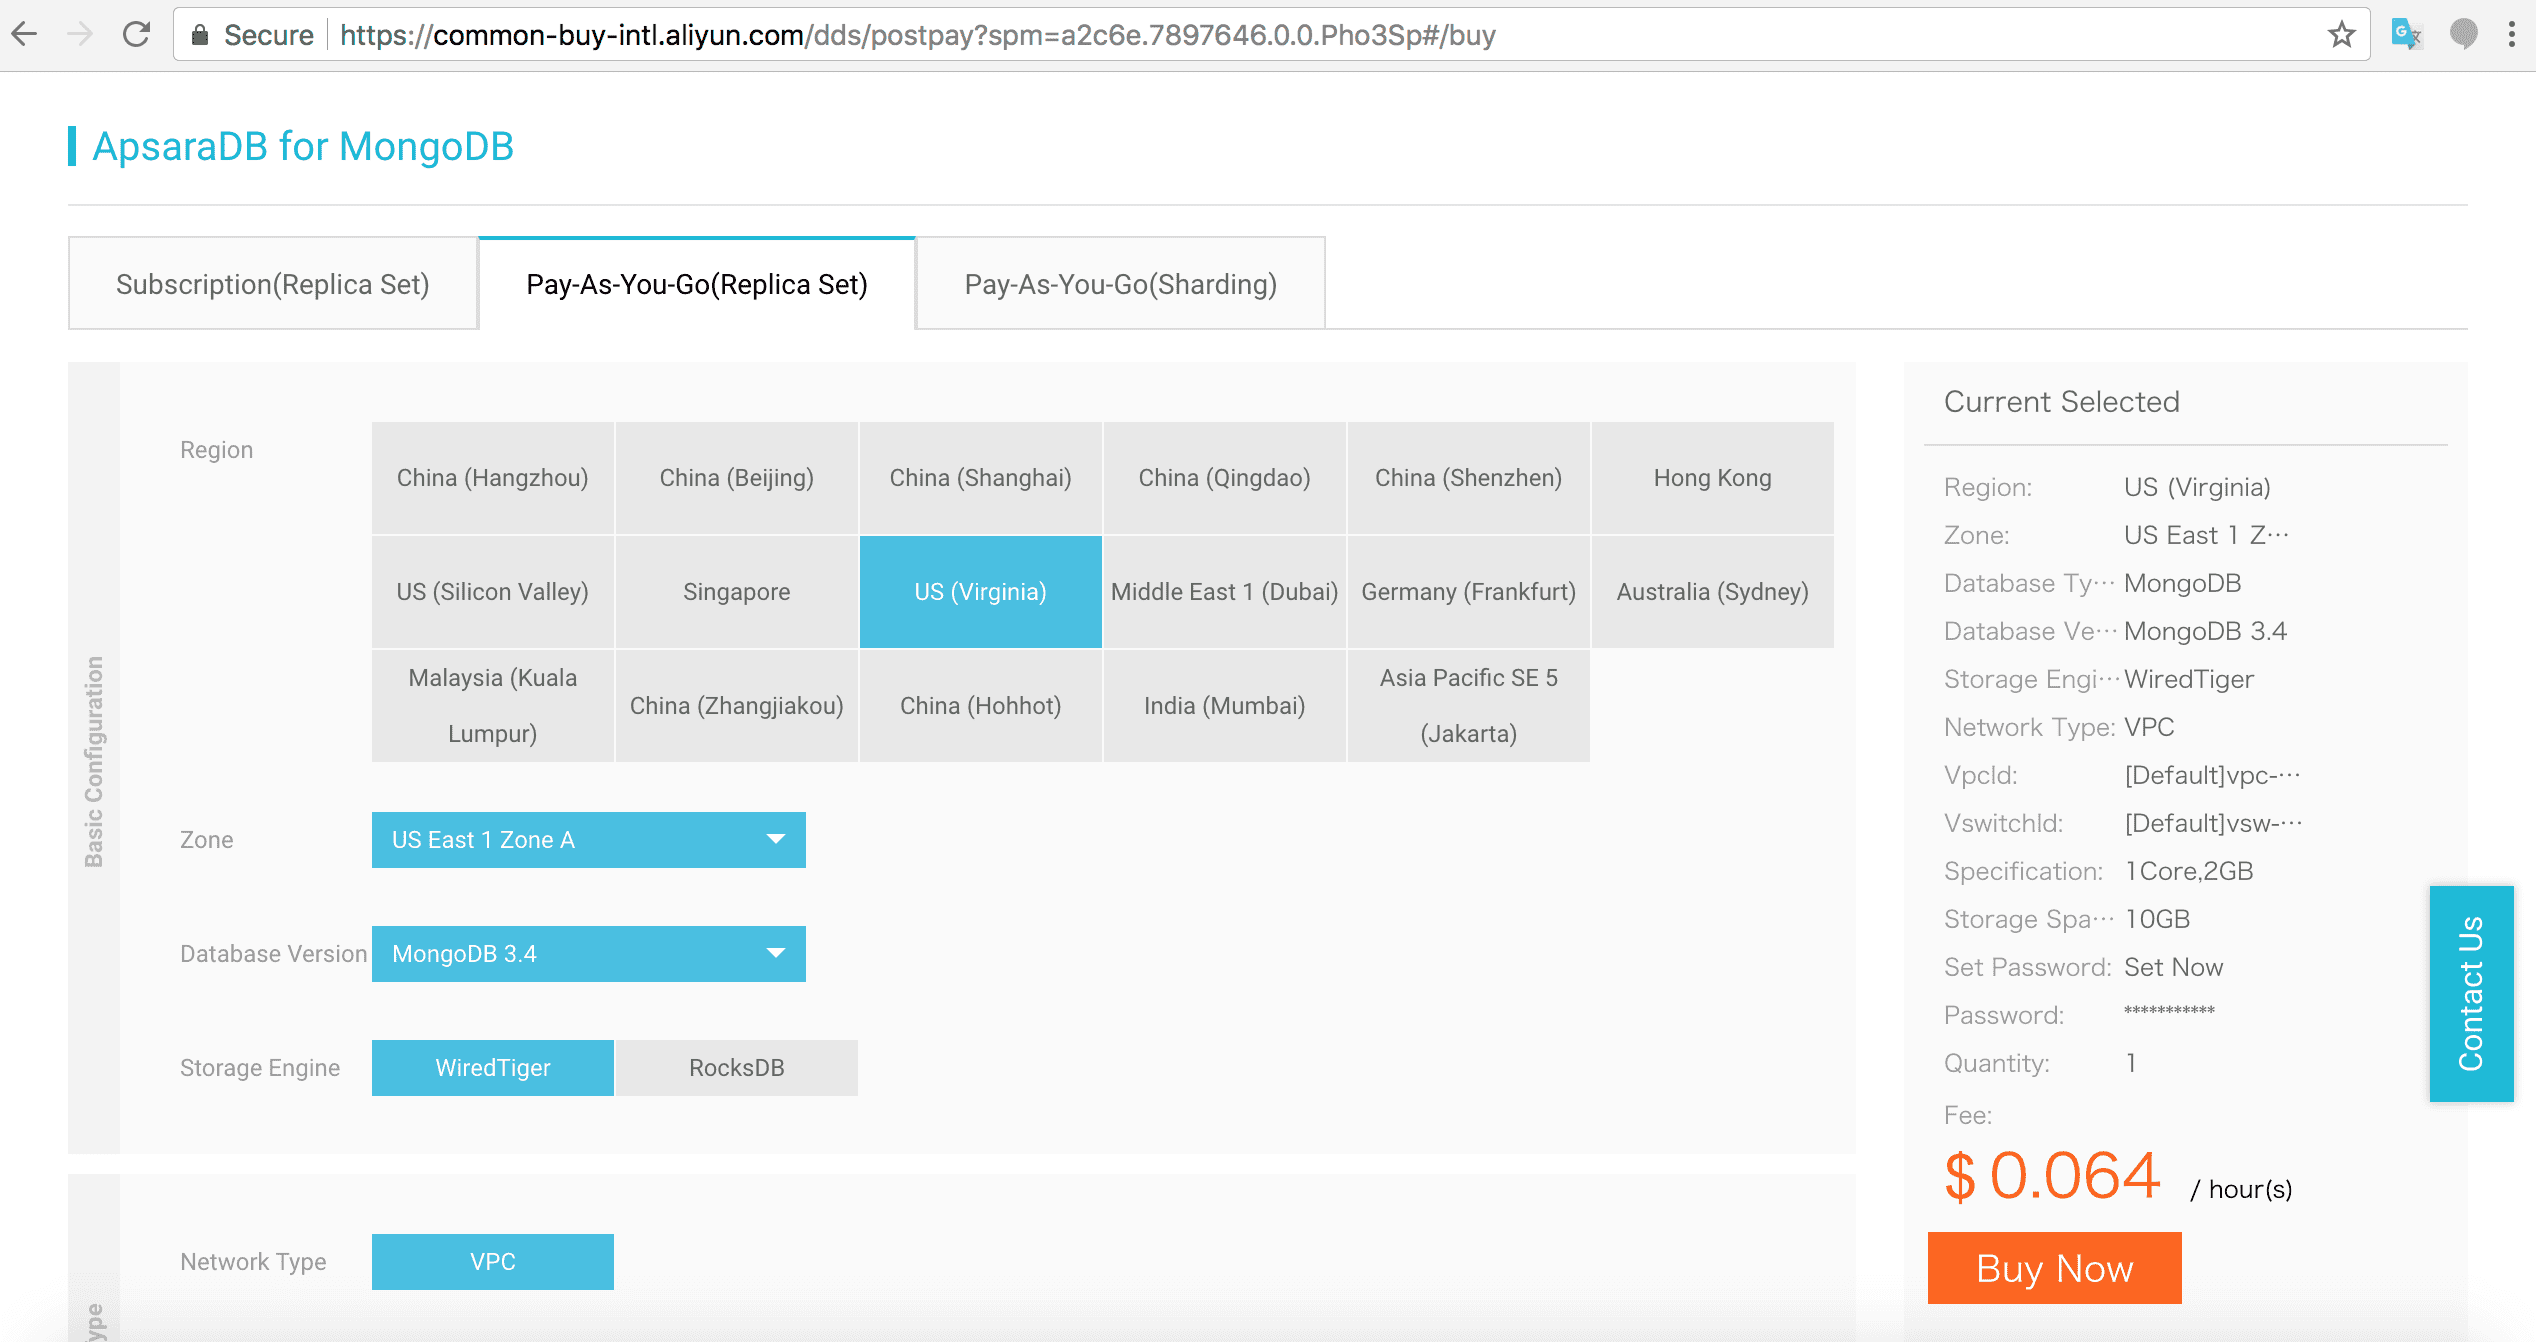The image size is (2536, 1342).
Task: Select Singapore region
Action: pyautogui.click(x=737, y=592)
